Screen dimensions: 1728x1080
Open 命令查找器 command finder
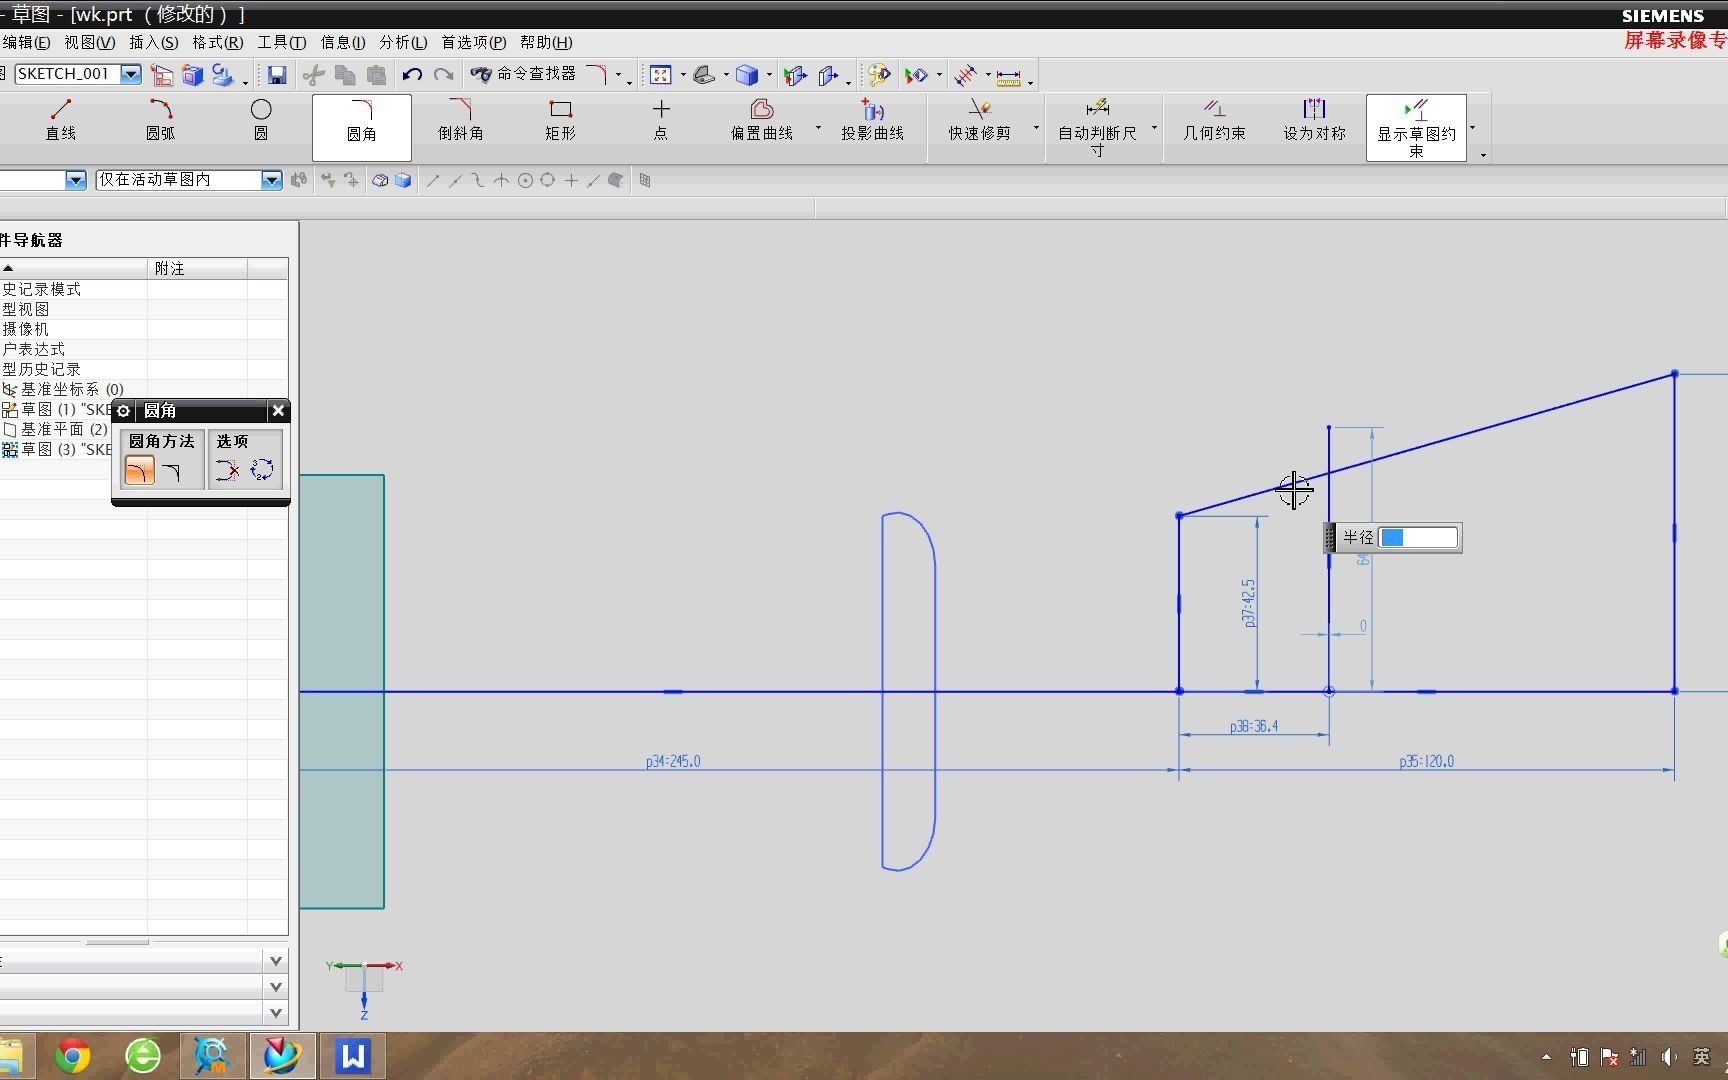[x=523, y=74]
